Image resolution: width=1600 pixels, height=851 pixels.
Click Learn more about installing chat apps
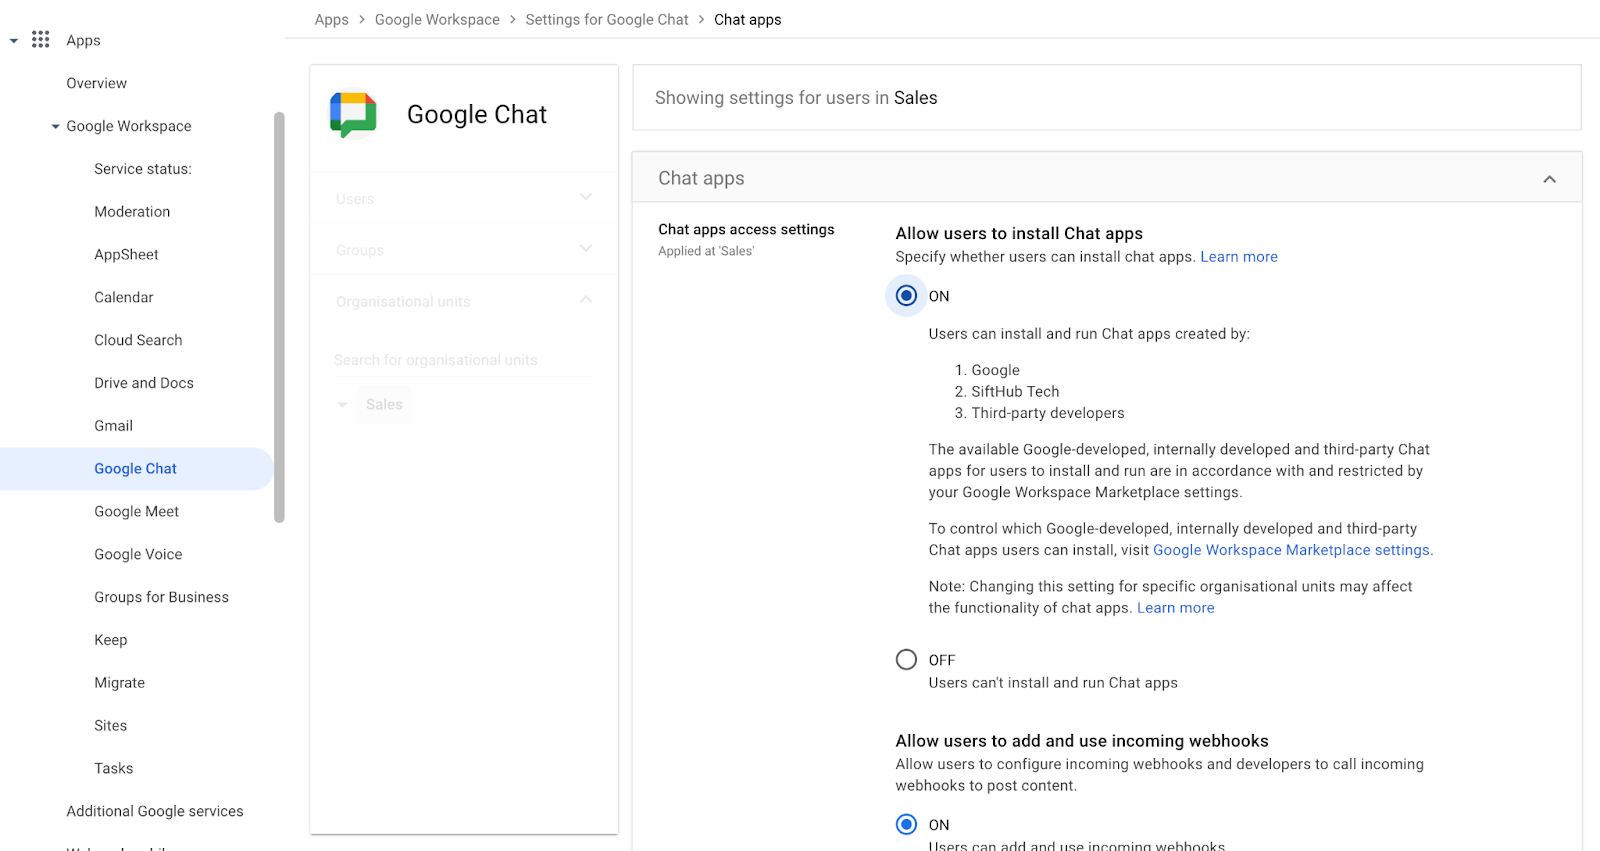(x=1238, y=257)
